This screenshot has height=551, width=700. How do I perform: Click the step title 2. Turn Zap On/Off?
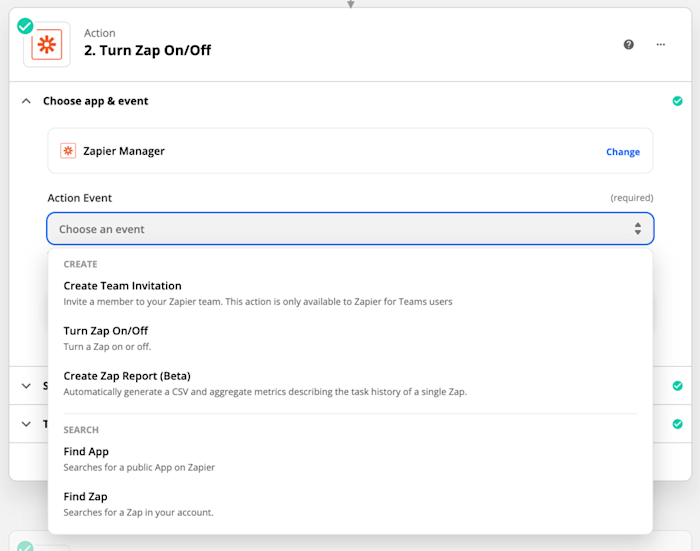147,51
